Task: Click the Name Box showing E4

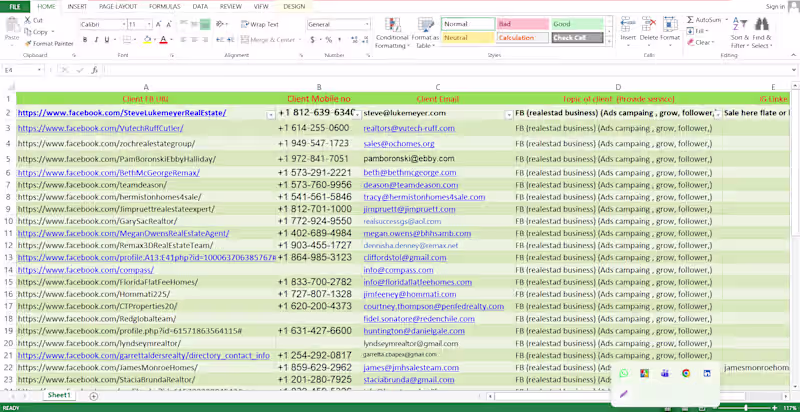Action: pos(23,70)
